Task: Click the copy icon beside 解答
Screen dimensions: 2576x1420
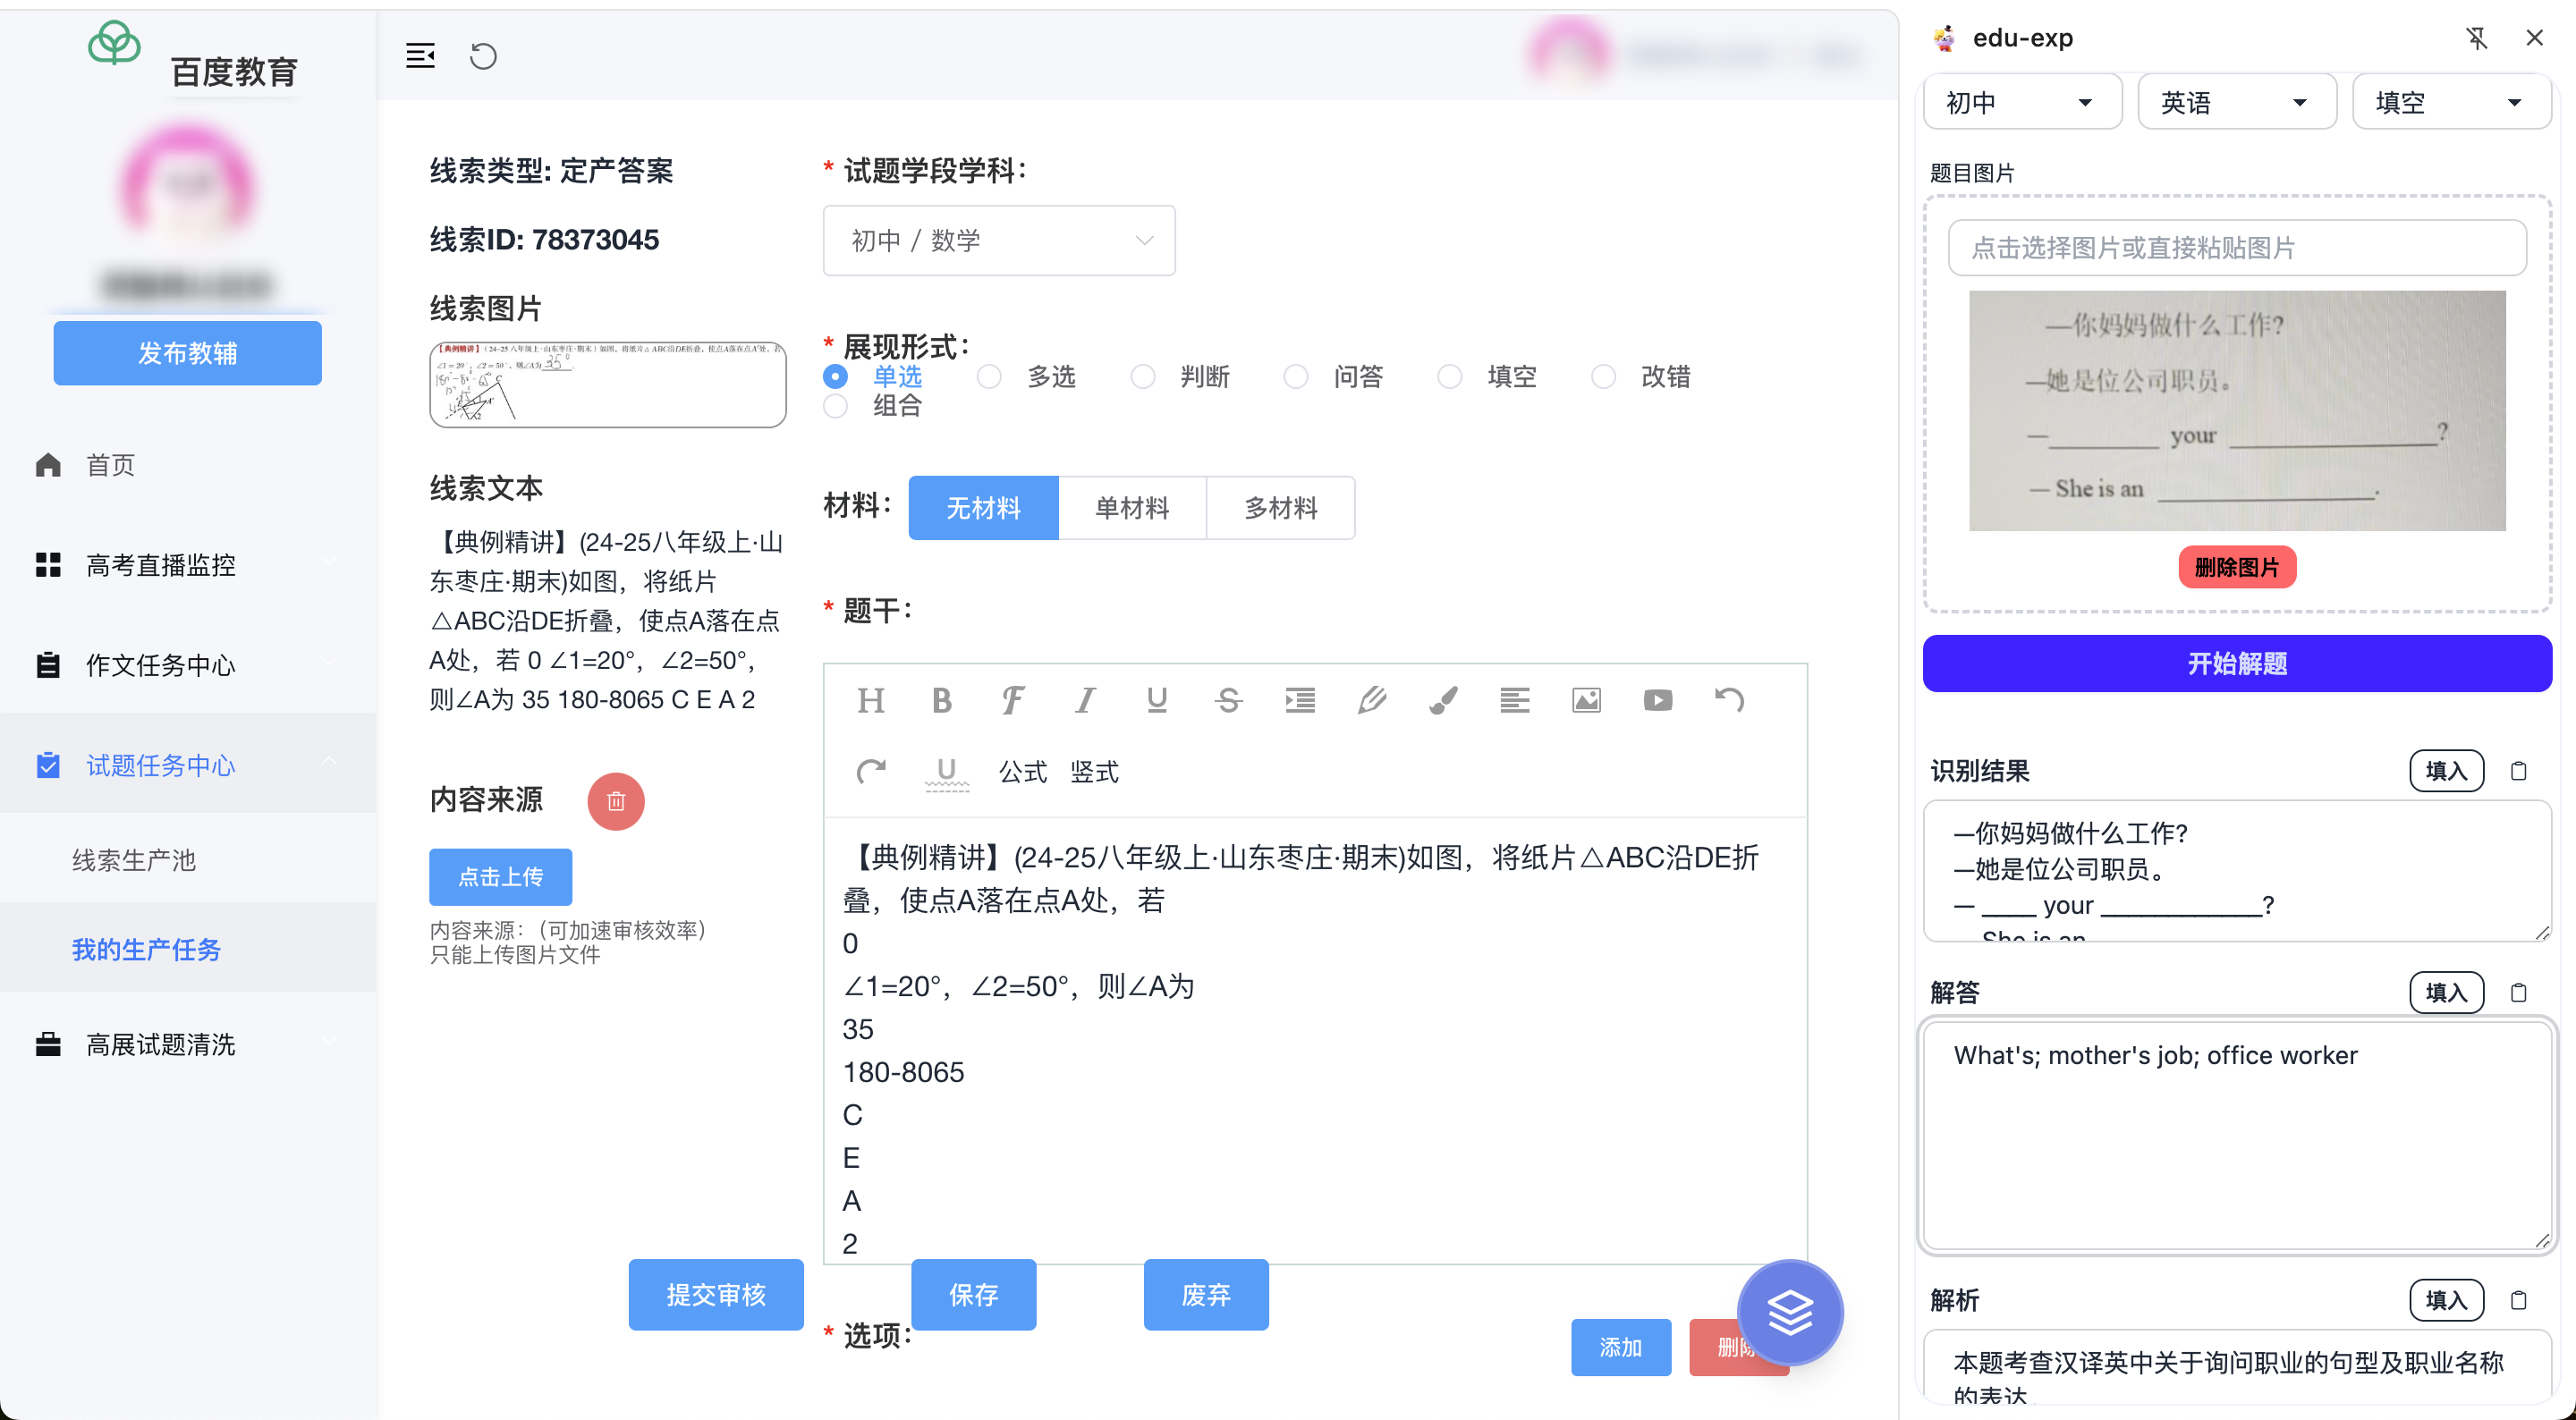Action: pyautogui.click(x=2519, y=993)
